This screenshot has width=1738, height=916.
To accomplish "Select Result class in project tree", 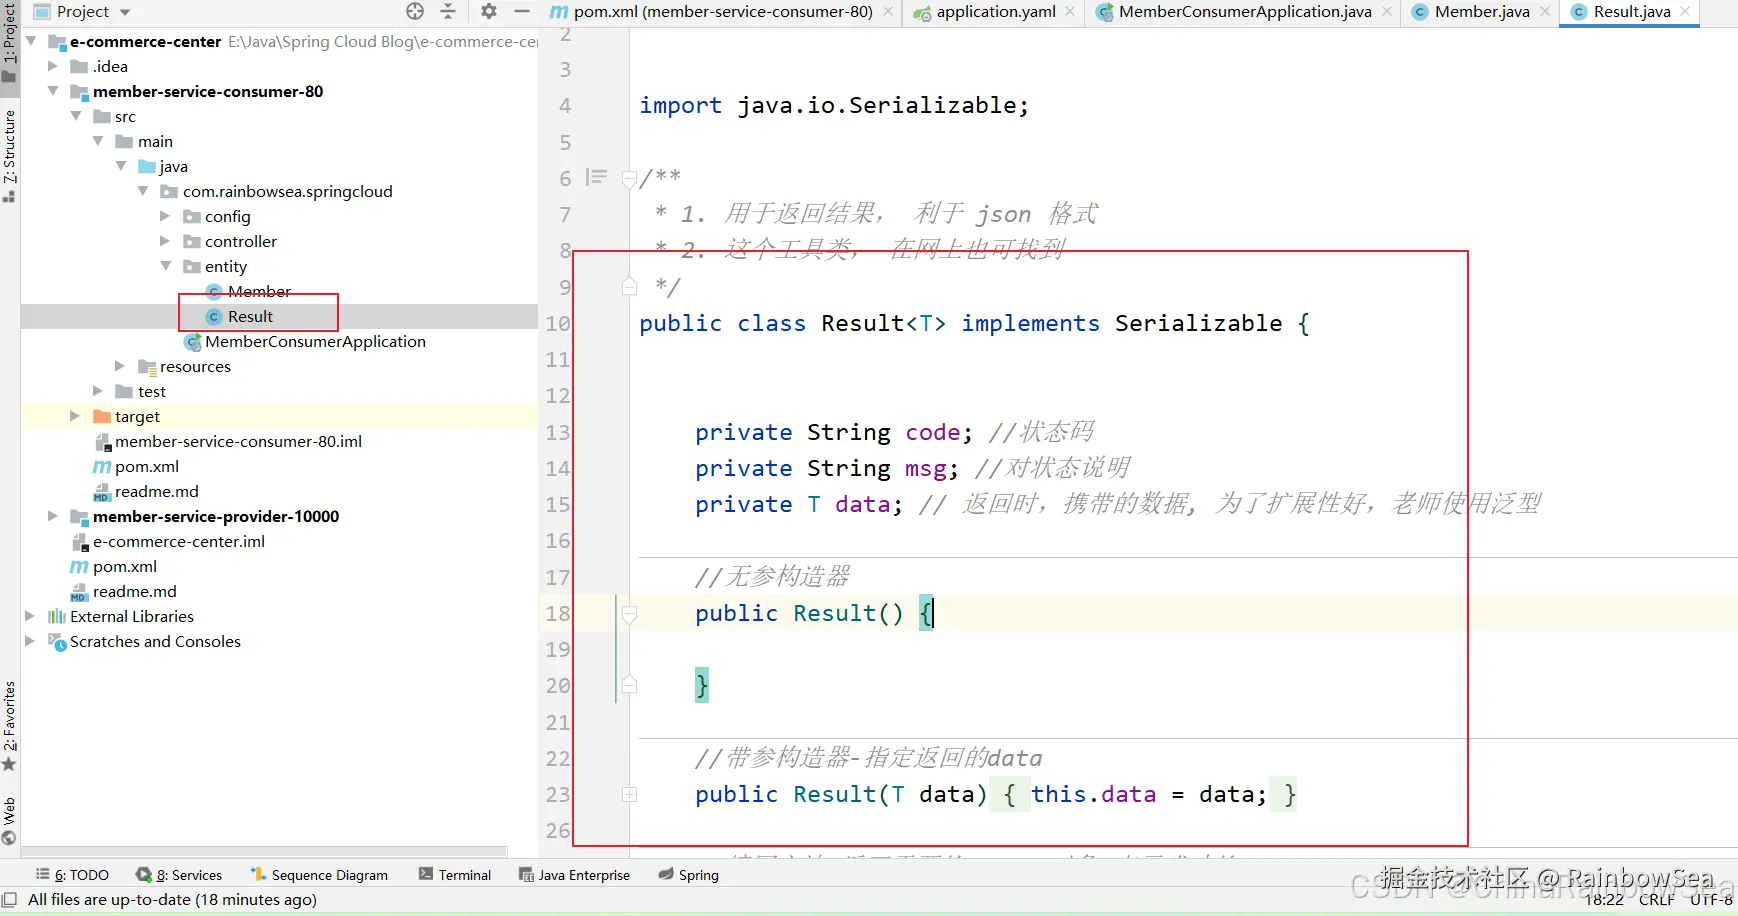I will 250,317.
